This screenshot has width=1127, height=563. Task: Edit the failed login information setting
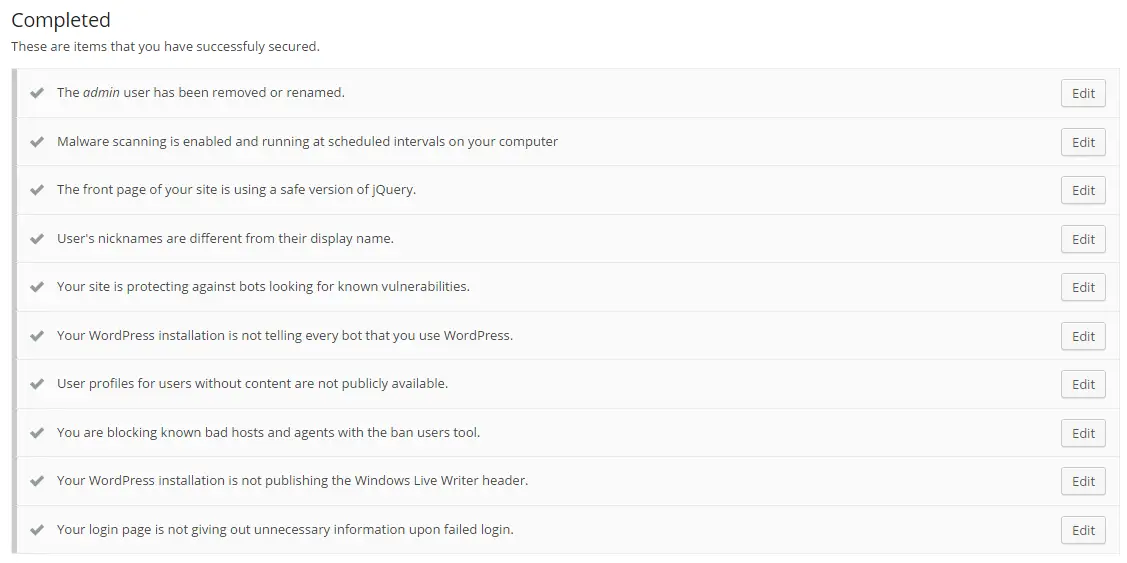[x=1083, y=531]
